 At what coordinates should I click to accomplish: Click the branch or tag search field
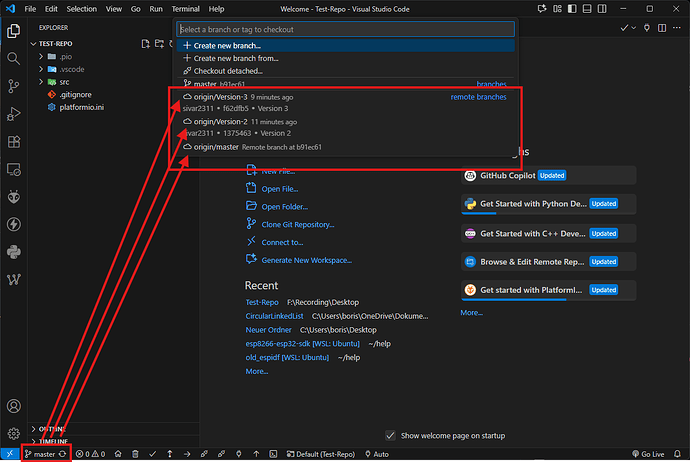pos(345,29)
